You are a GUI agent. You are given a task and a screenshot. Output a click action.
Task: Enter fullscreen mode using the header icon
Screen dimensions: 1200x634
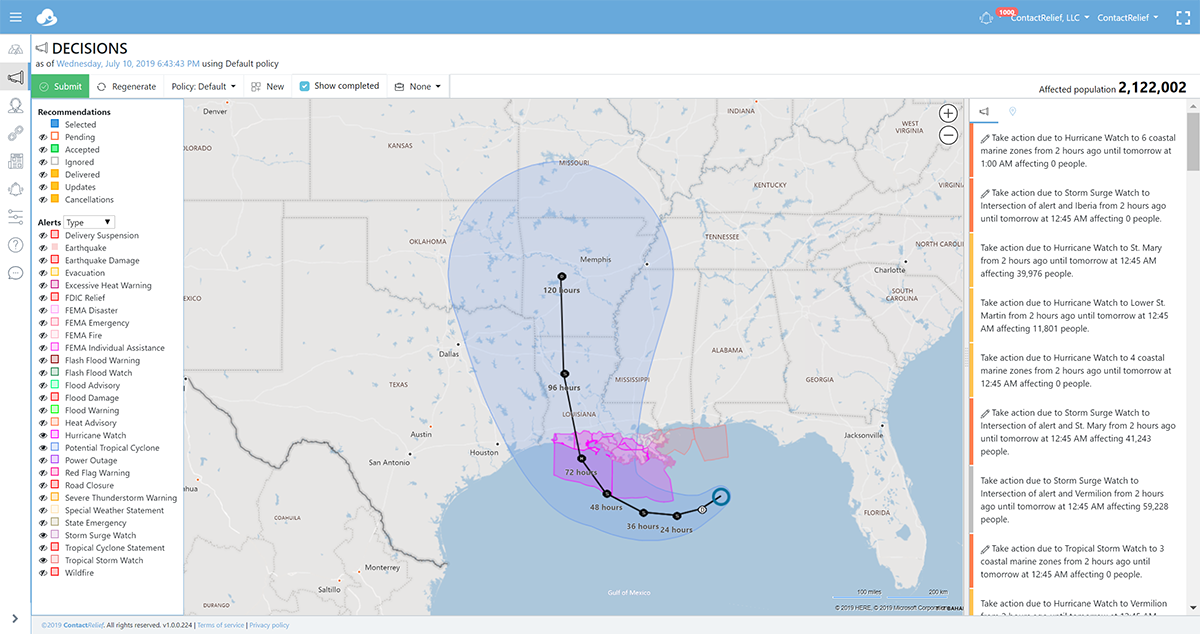tap(1183, 18)
